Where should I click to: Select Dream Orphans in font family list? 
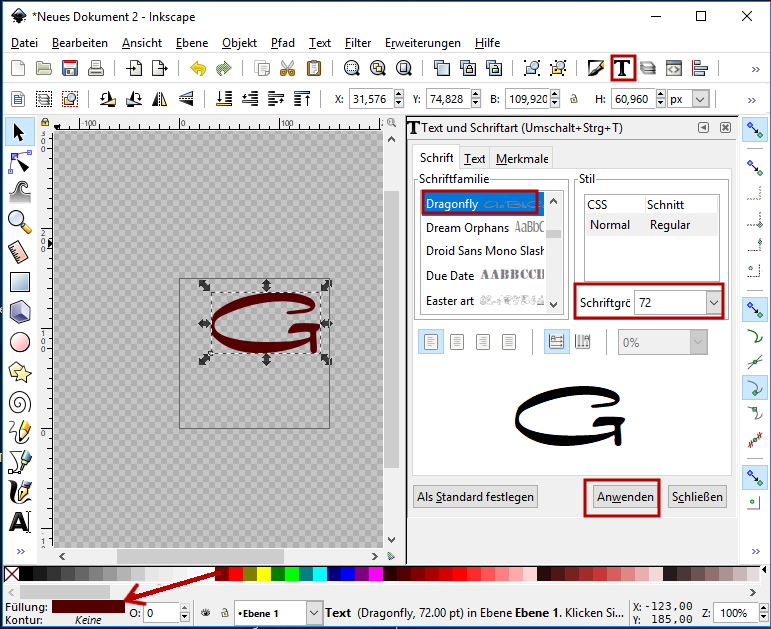tap(467, 227)
